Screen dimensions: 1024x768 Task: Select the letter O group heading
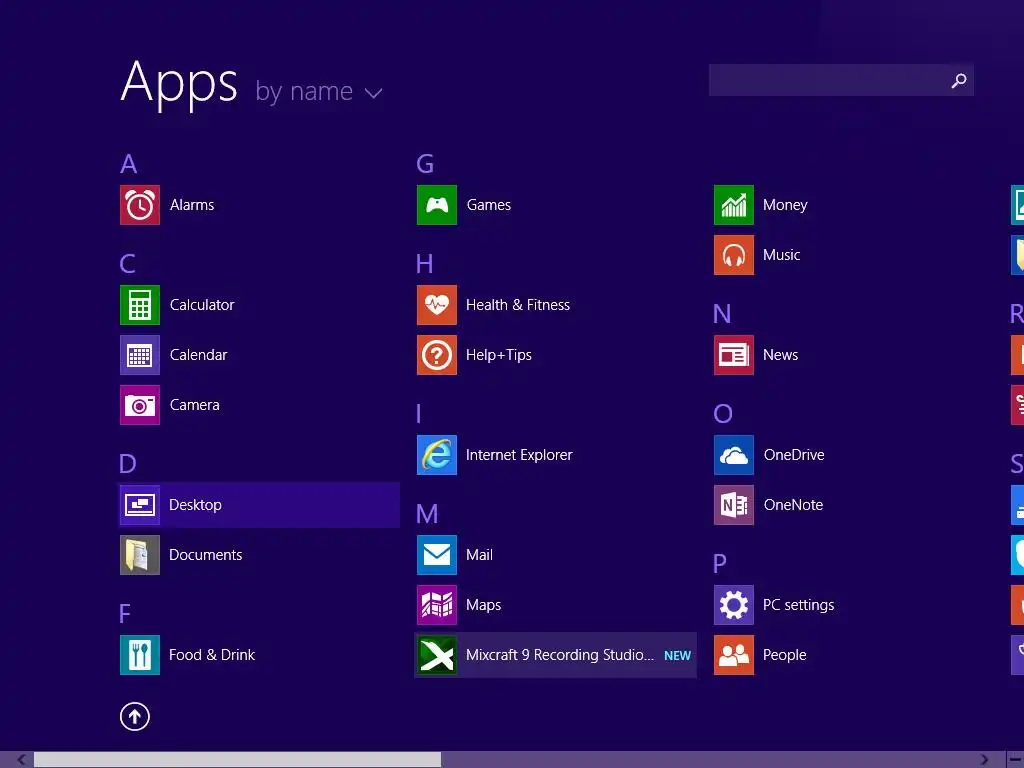[x=723, y=414]
